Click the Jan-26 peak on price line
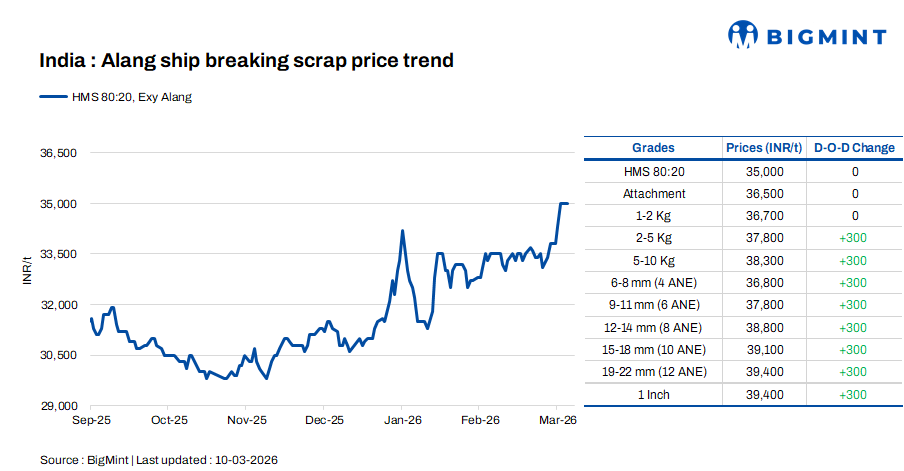 [x=402, y=231]
